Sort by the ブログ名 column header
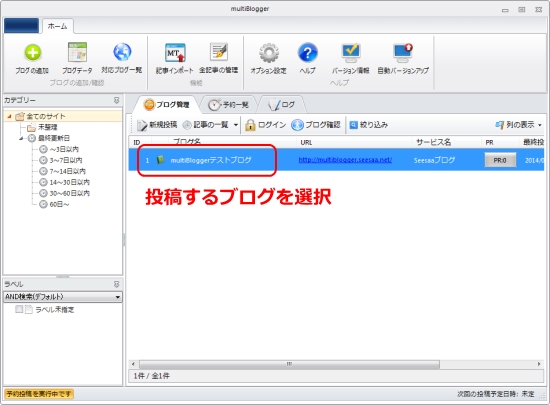550x405 pixels. click(187, 142)
